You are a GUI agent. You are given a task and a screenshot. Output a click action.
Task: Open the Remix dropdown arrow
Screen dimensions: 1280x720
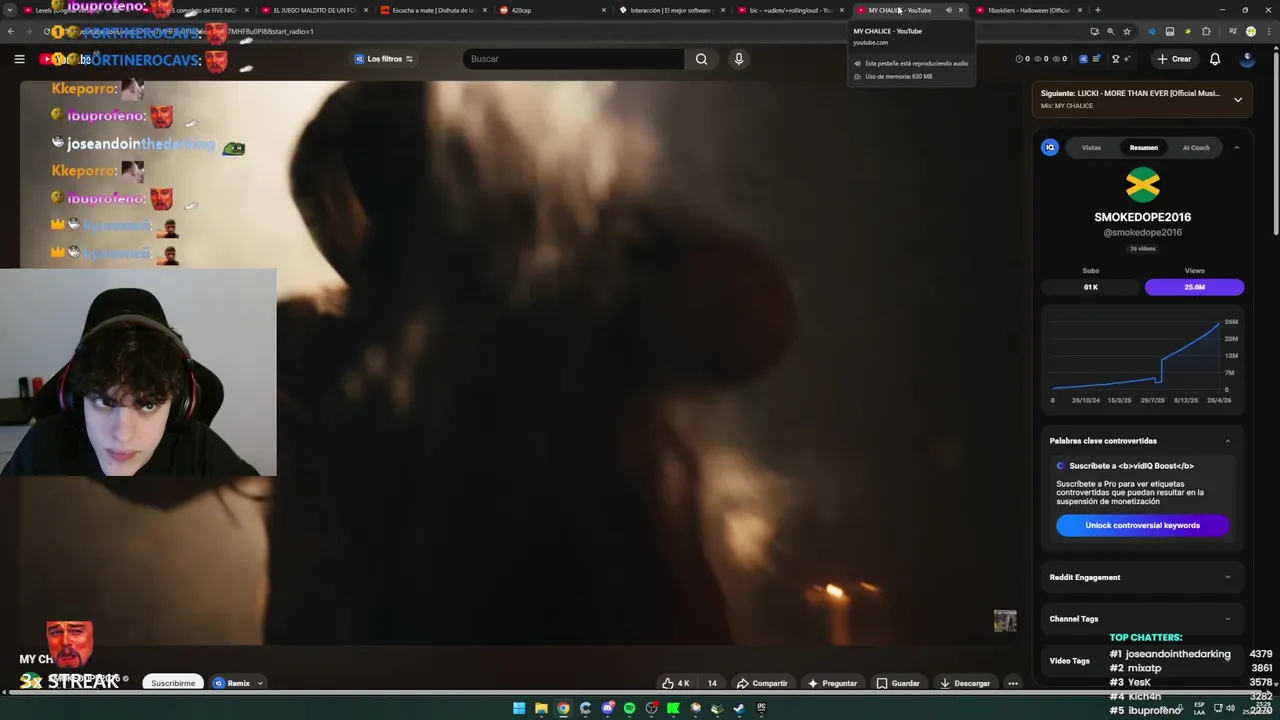[260, 683]
